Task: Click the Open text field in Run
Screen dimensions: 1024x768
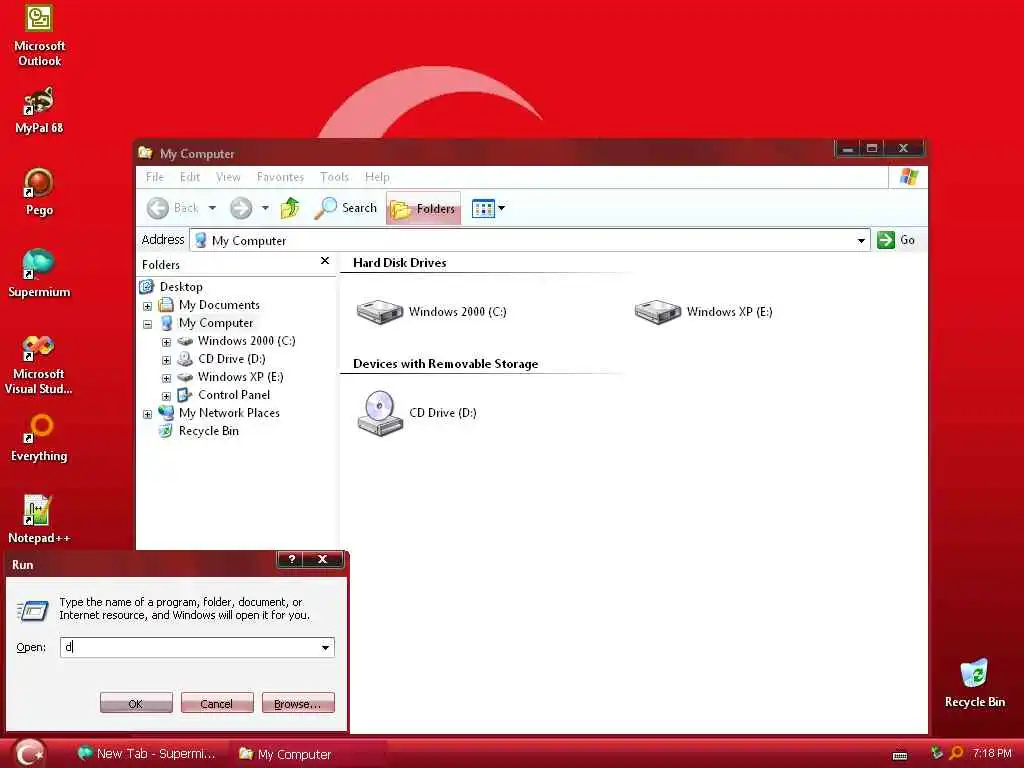Action: click(x=189, y=647)
